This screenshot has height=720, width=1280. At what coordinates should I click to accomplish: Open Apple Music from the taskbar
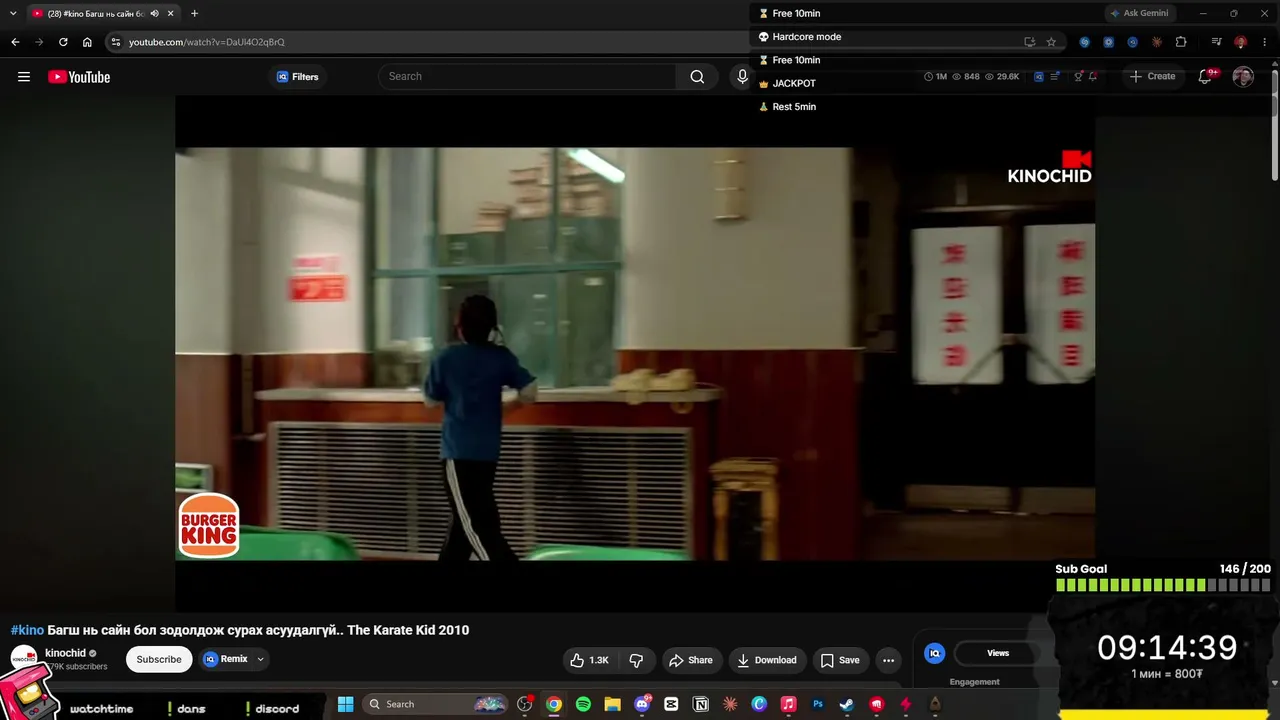(788, 704)
